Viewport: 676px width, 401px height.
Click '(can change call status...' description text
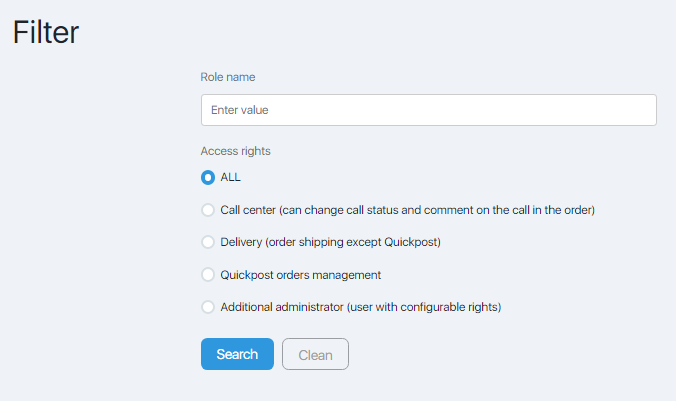point(437,210)
